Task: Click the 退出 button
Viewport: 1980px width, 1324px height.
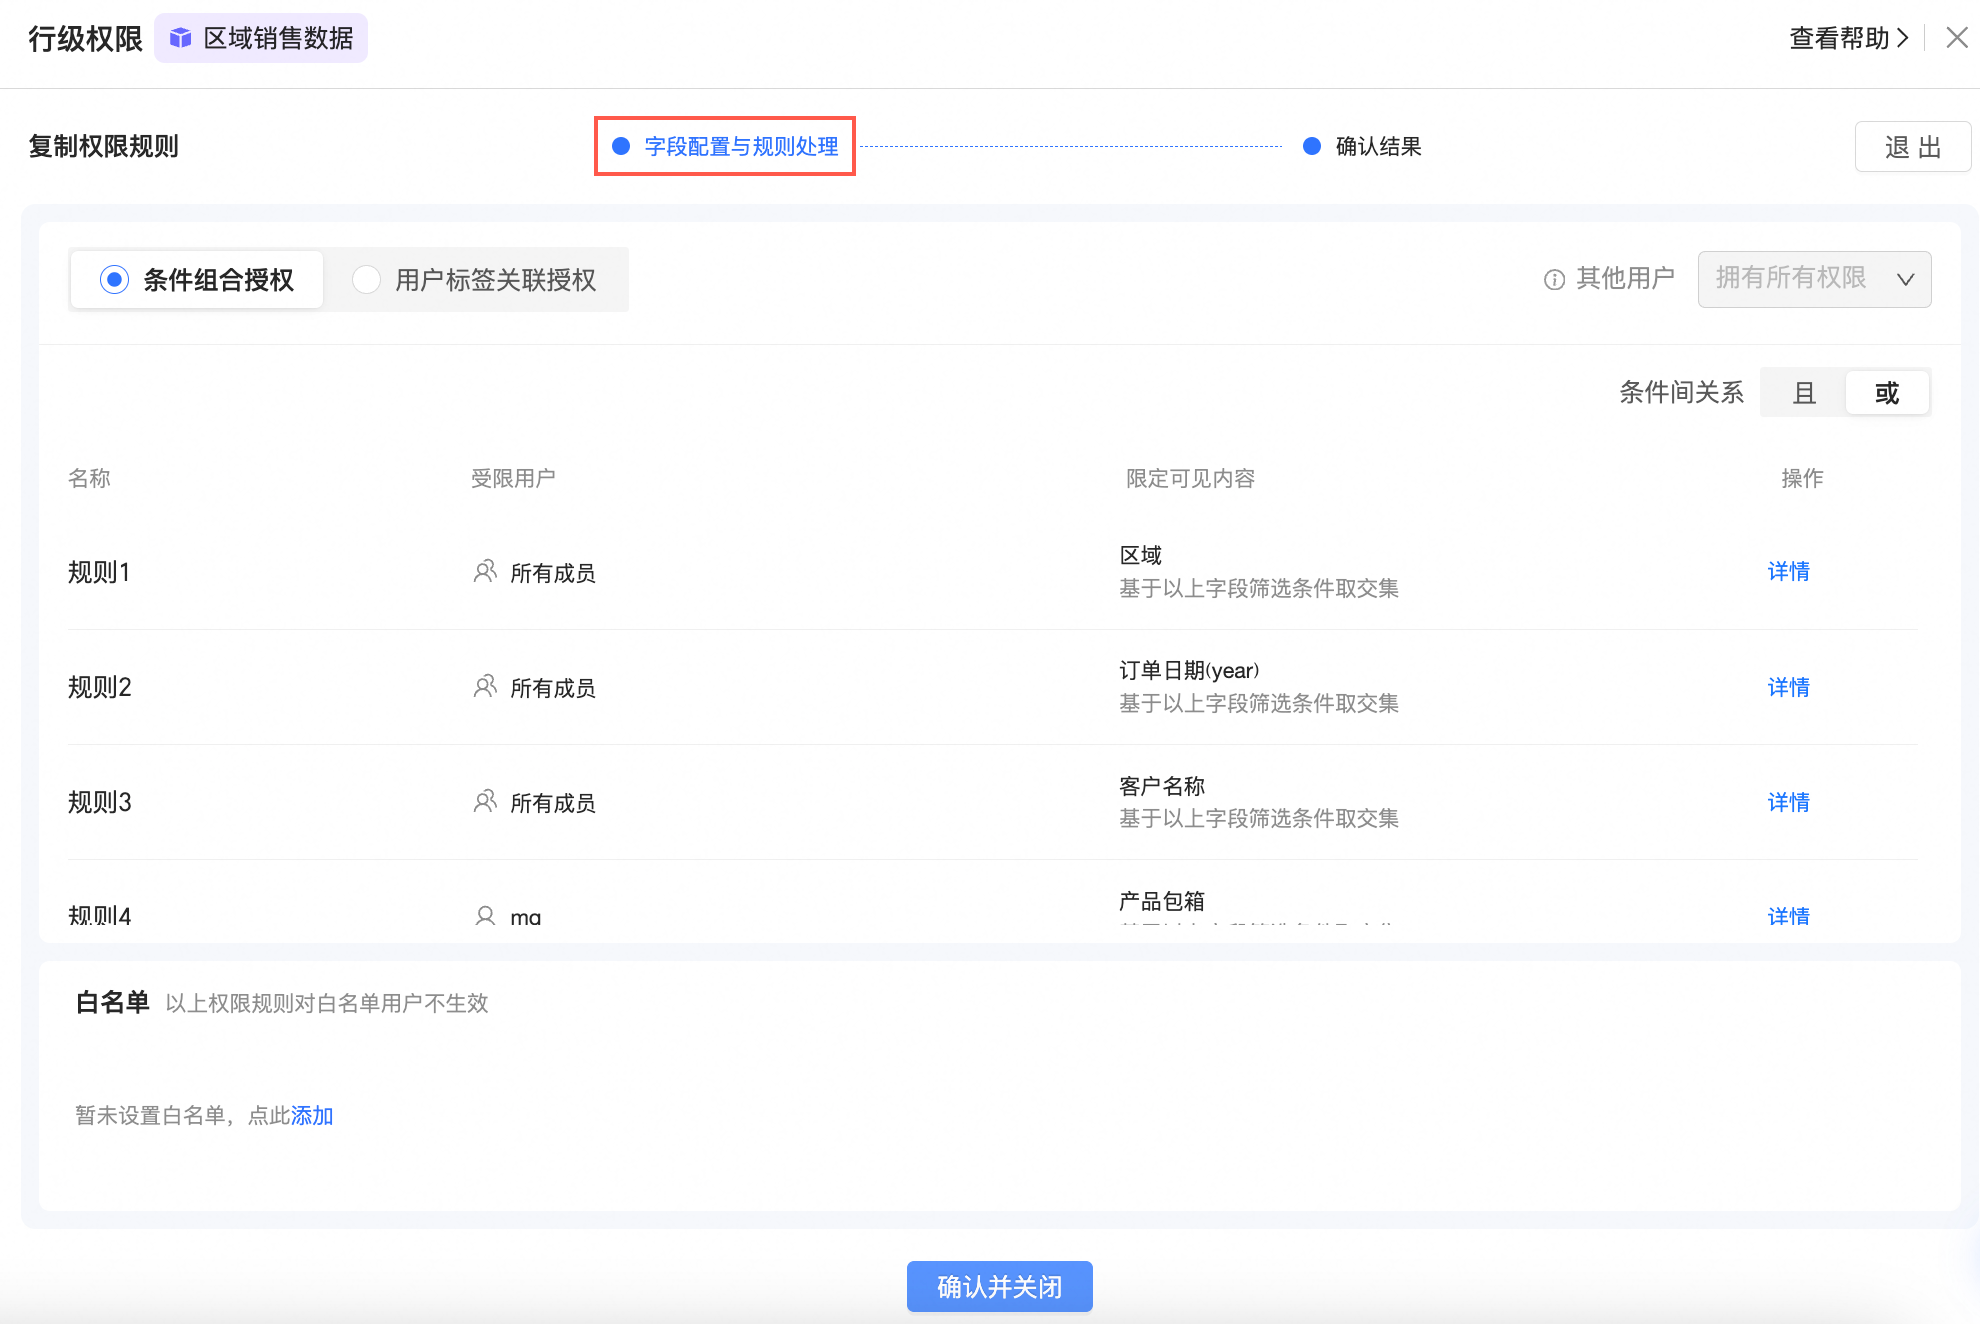Action: point(1912,147)
